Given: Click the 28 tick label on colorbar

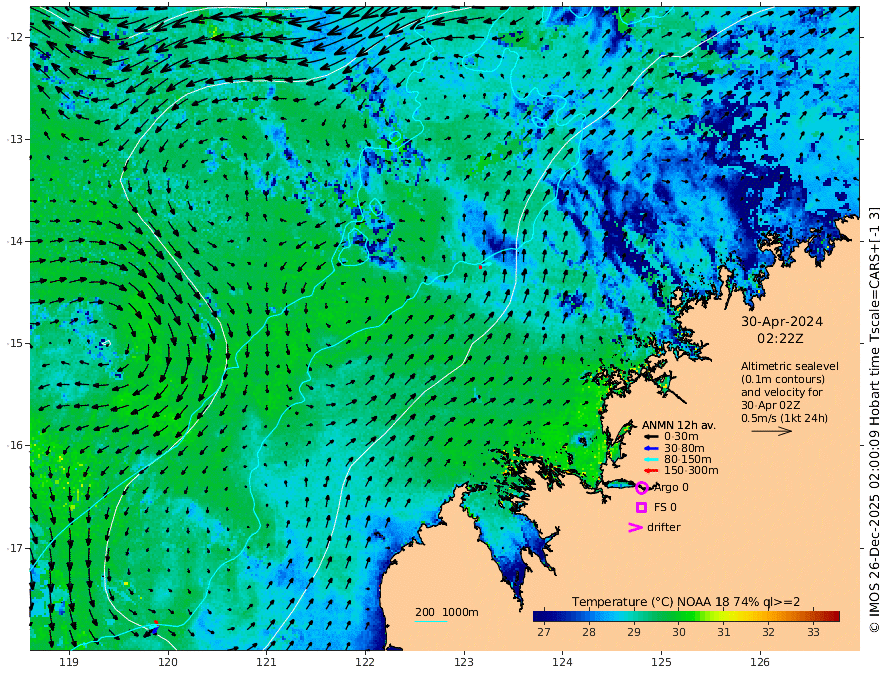Looking at the screenshot, I should (589, 632).
